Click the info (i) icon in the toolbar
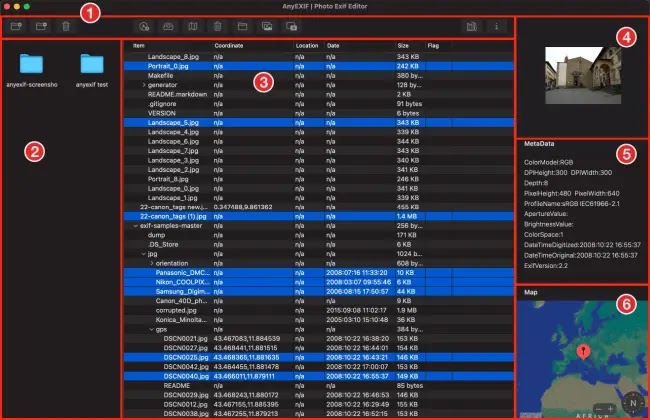 click(496, 27)
